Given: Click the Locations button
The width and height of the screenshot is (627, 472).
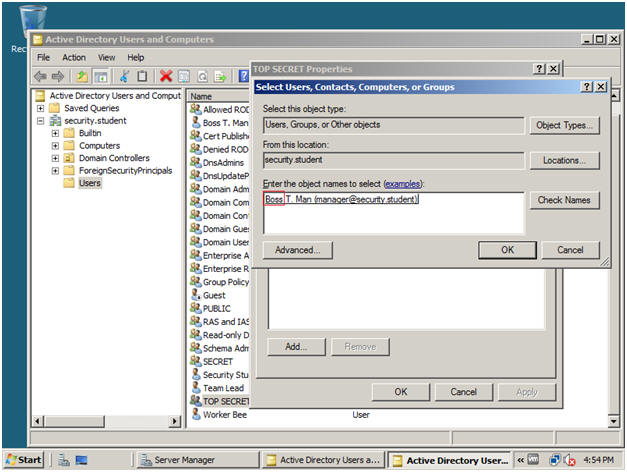Looking at the screenshot, I should [564, 160].
